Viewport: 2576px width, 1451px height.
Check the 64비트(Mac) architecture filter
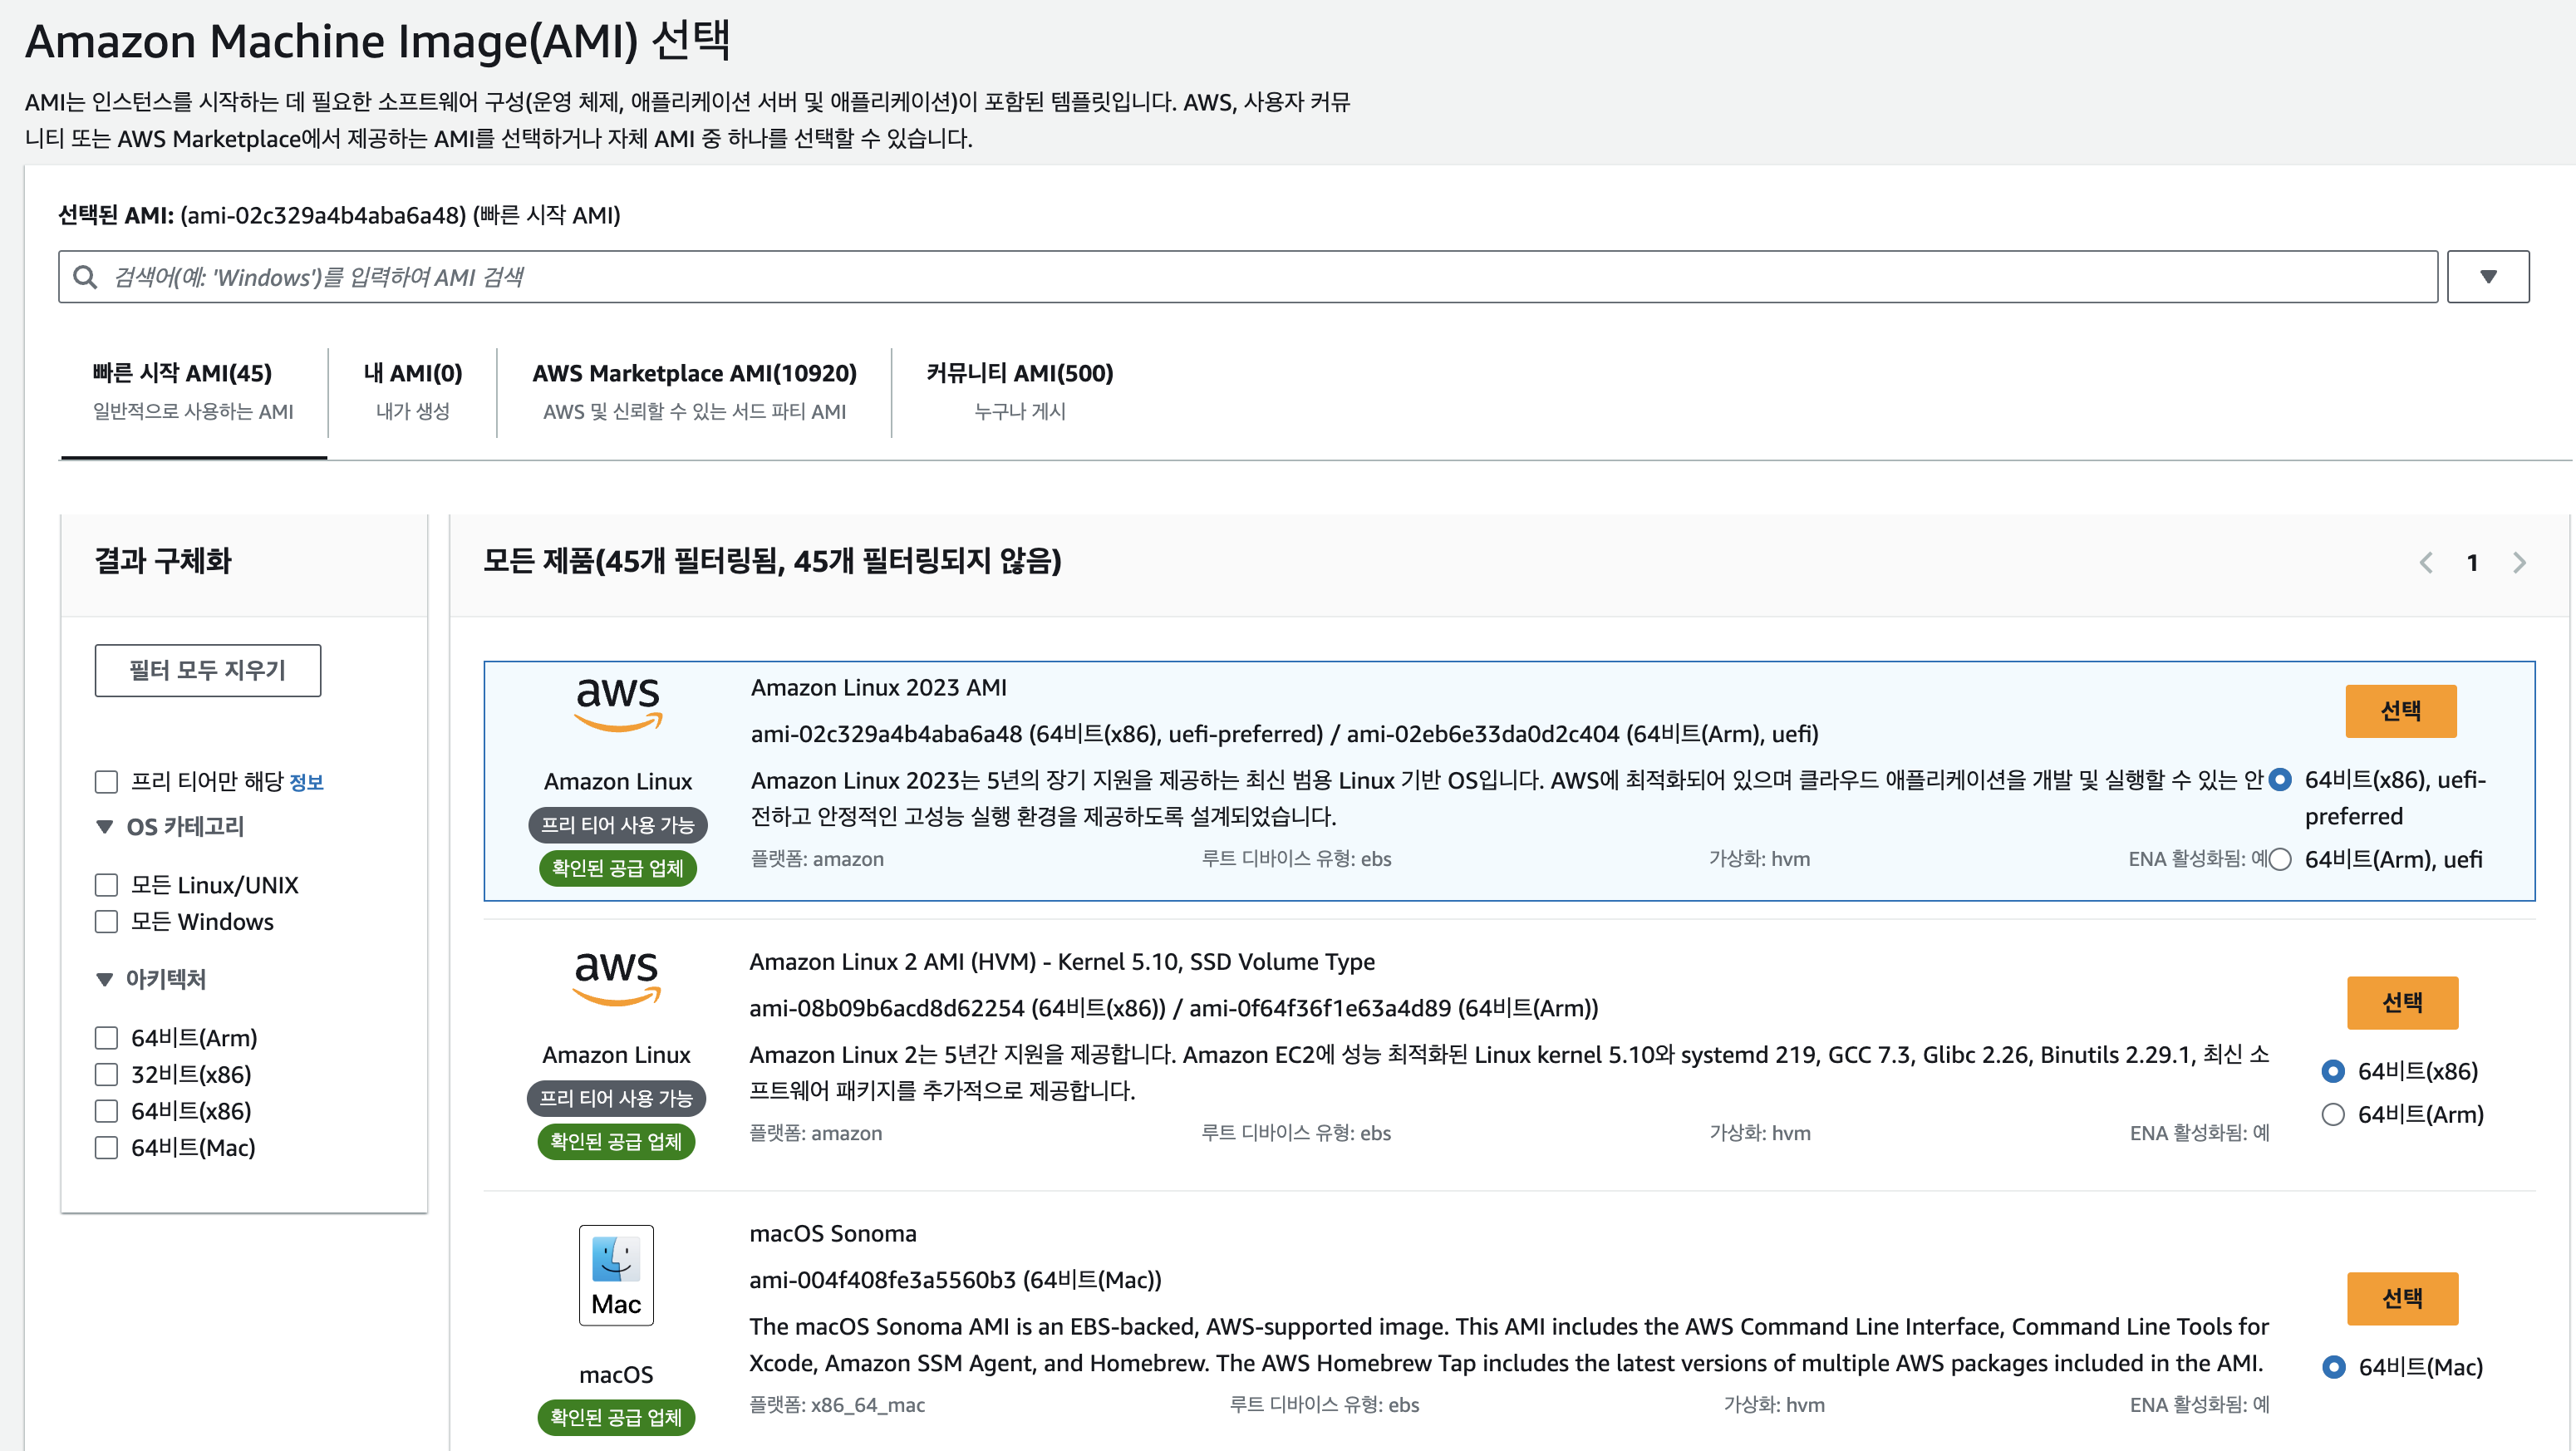(x=106, y=1148)
